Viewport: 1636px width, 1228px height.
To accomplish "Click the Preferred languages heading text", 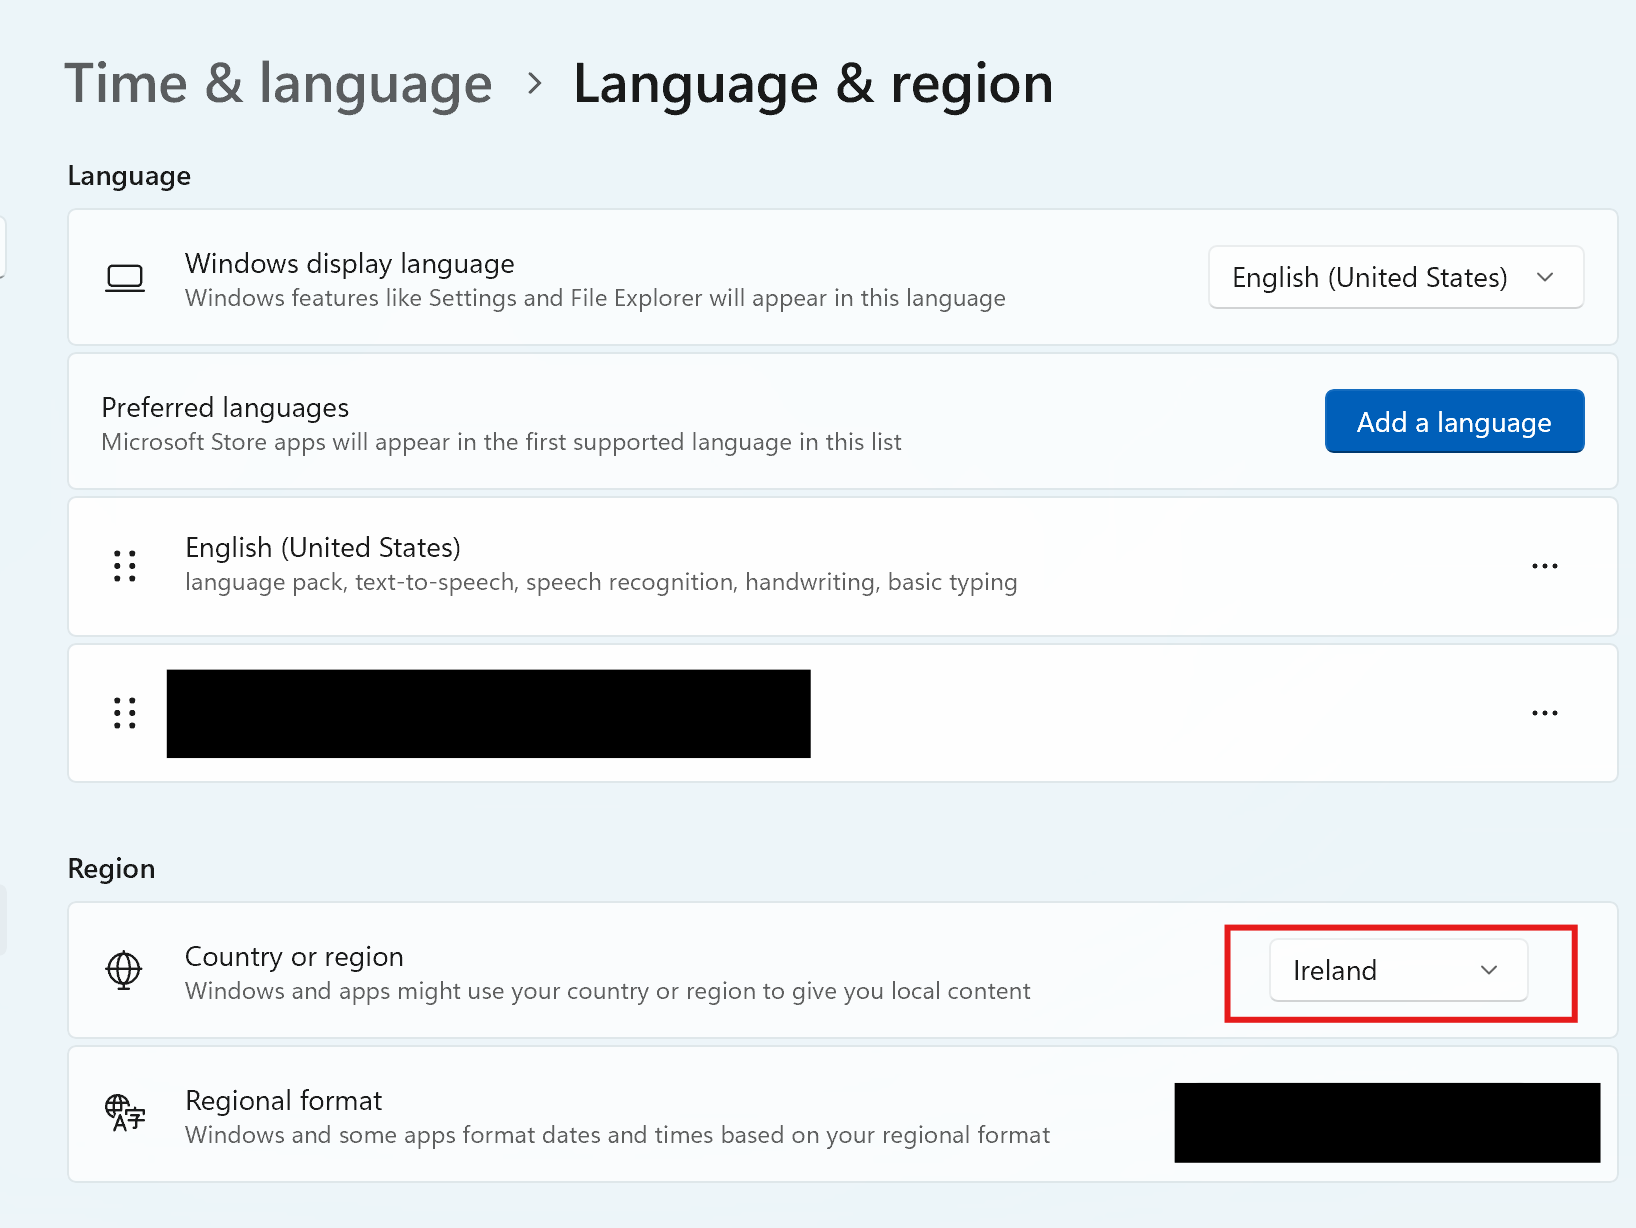I will pyautogui.click(x=225, y=408).
